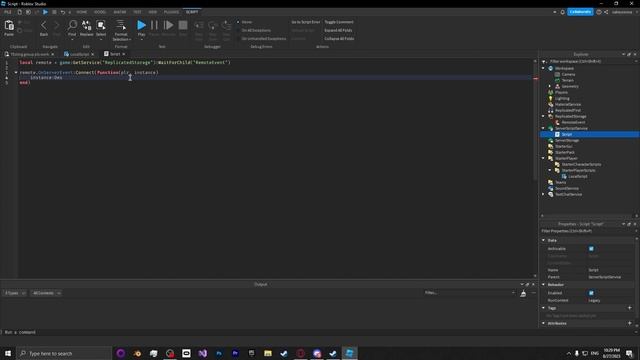Viewport: 640px width, 360px height.
Task: Select ServerStorage in Explorer
Action: [567, 140]
